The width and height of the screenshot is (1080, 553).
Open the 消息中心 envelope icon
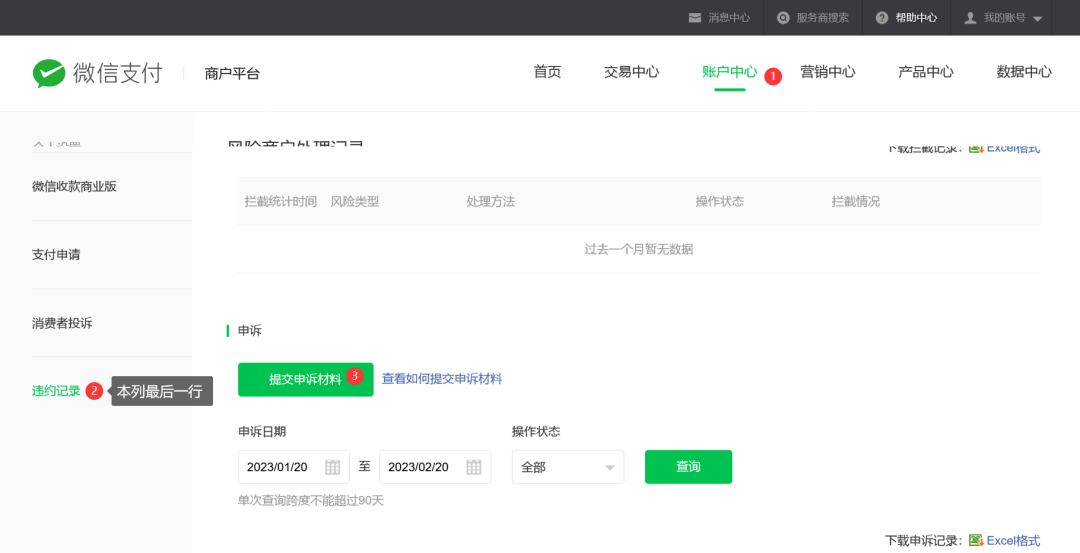(x=695, y=18)
